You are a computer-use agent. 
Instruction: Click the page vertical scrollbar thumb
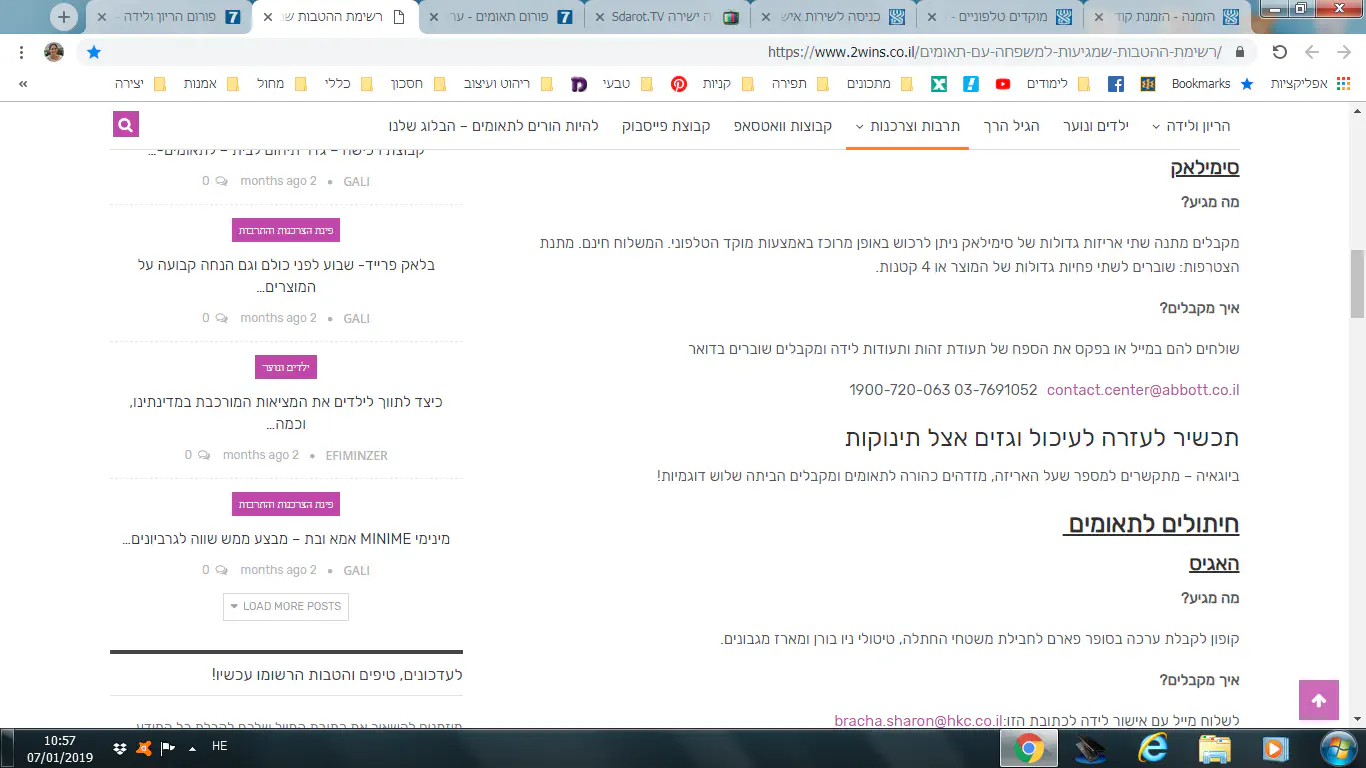[1357, 285]
